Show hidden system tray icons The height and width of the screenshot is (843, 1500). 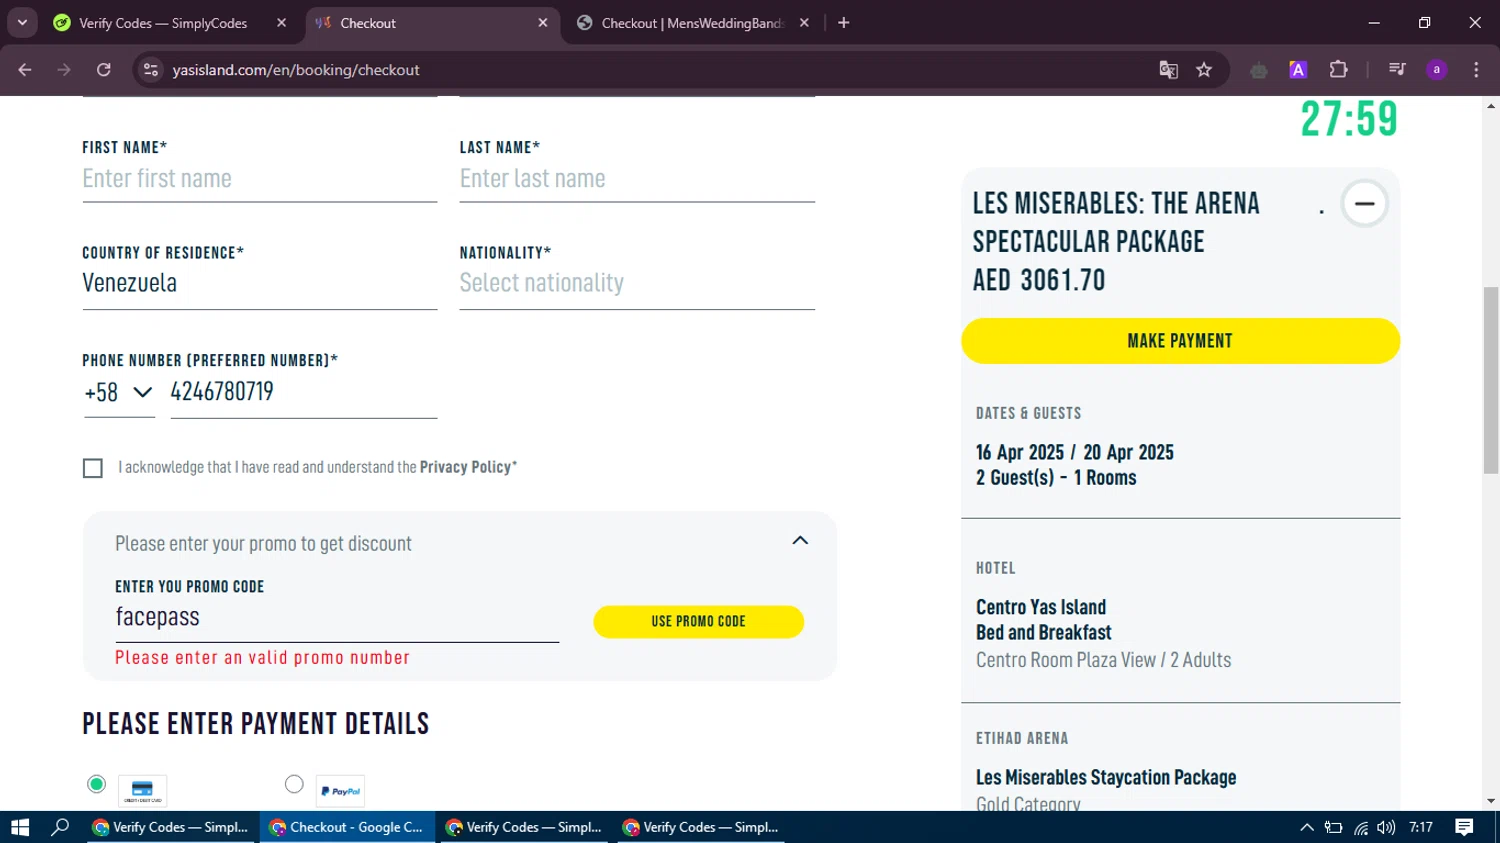coord(1307,827)
